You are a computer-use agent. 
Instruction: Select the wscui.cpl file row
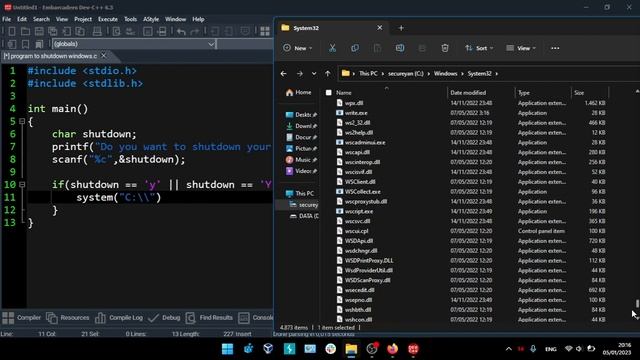(x=470, y=231)
